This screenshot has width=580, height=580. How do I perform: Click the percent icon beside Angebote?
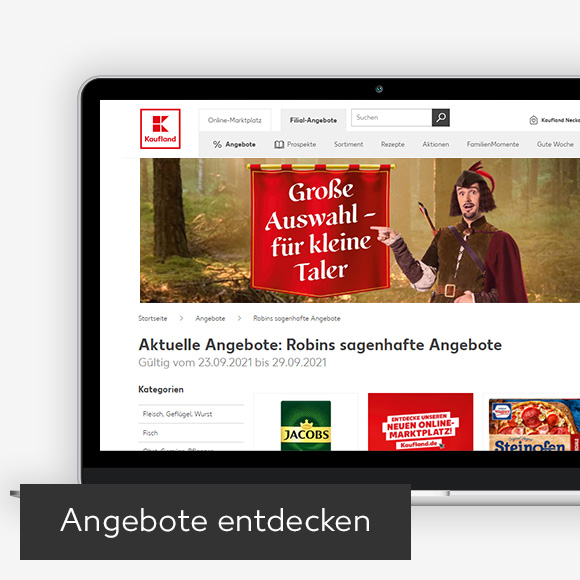[217, 144]
